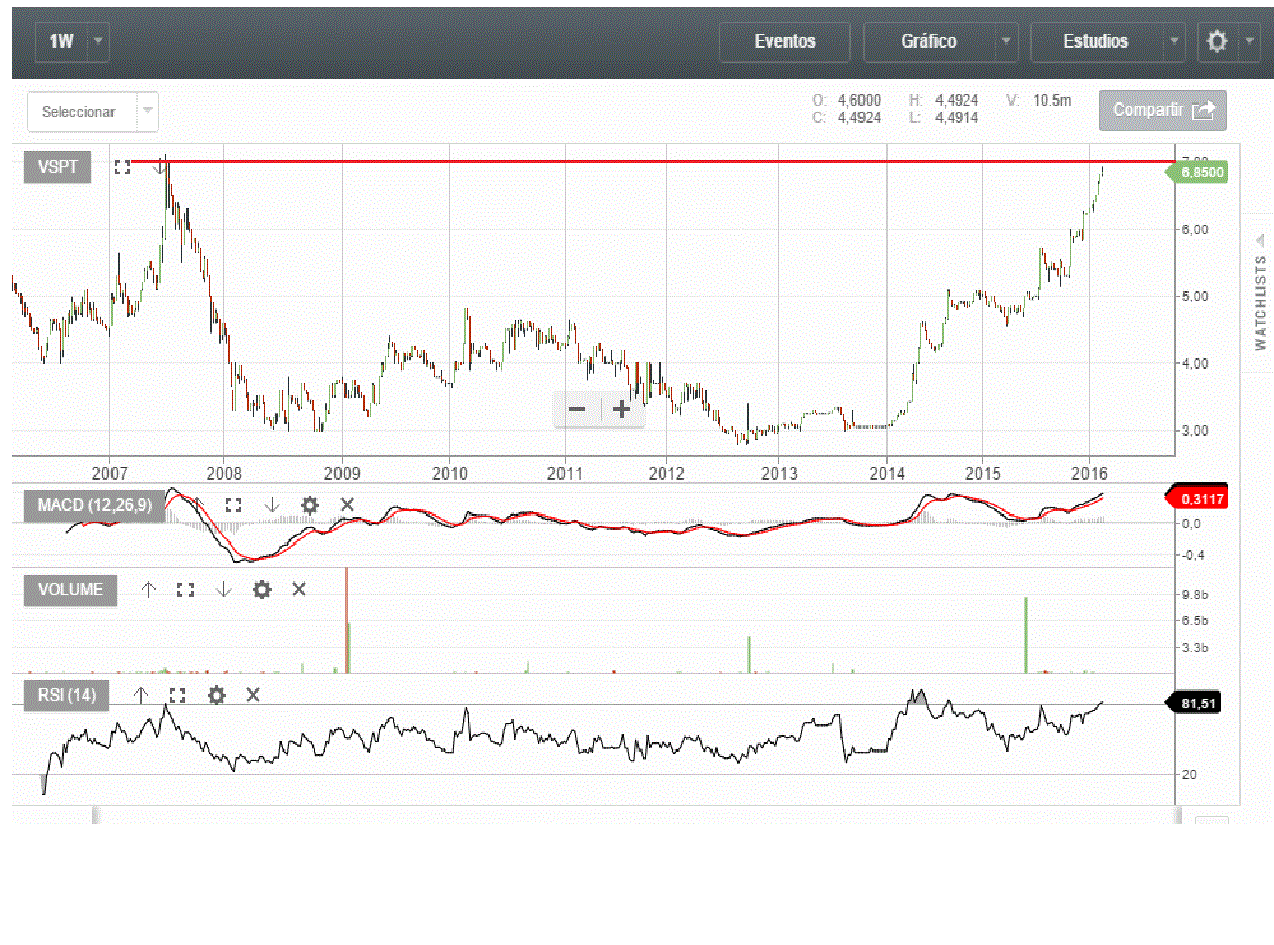Open the 1W timeframe dropdown
1274x945 pixels.
pos(98,42)
